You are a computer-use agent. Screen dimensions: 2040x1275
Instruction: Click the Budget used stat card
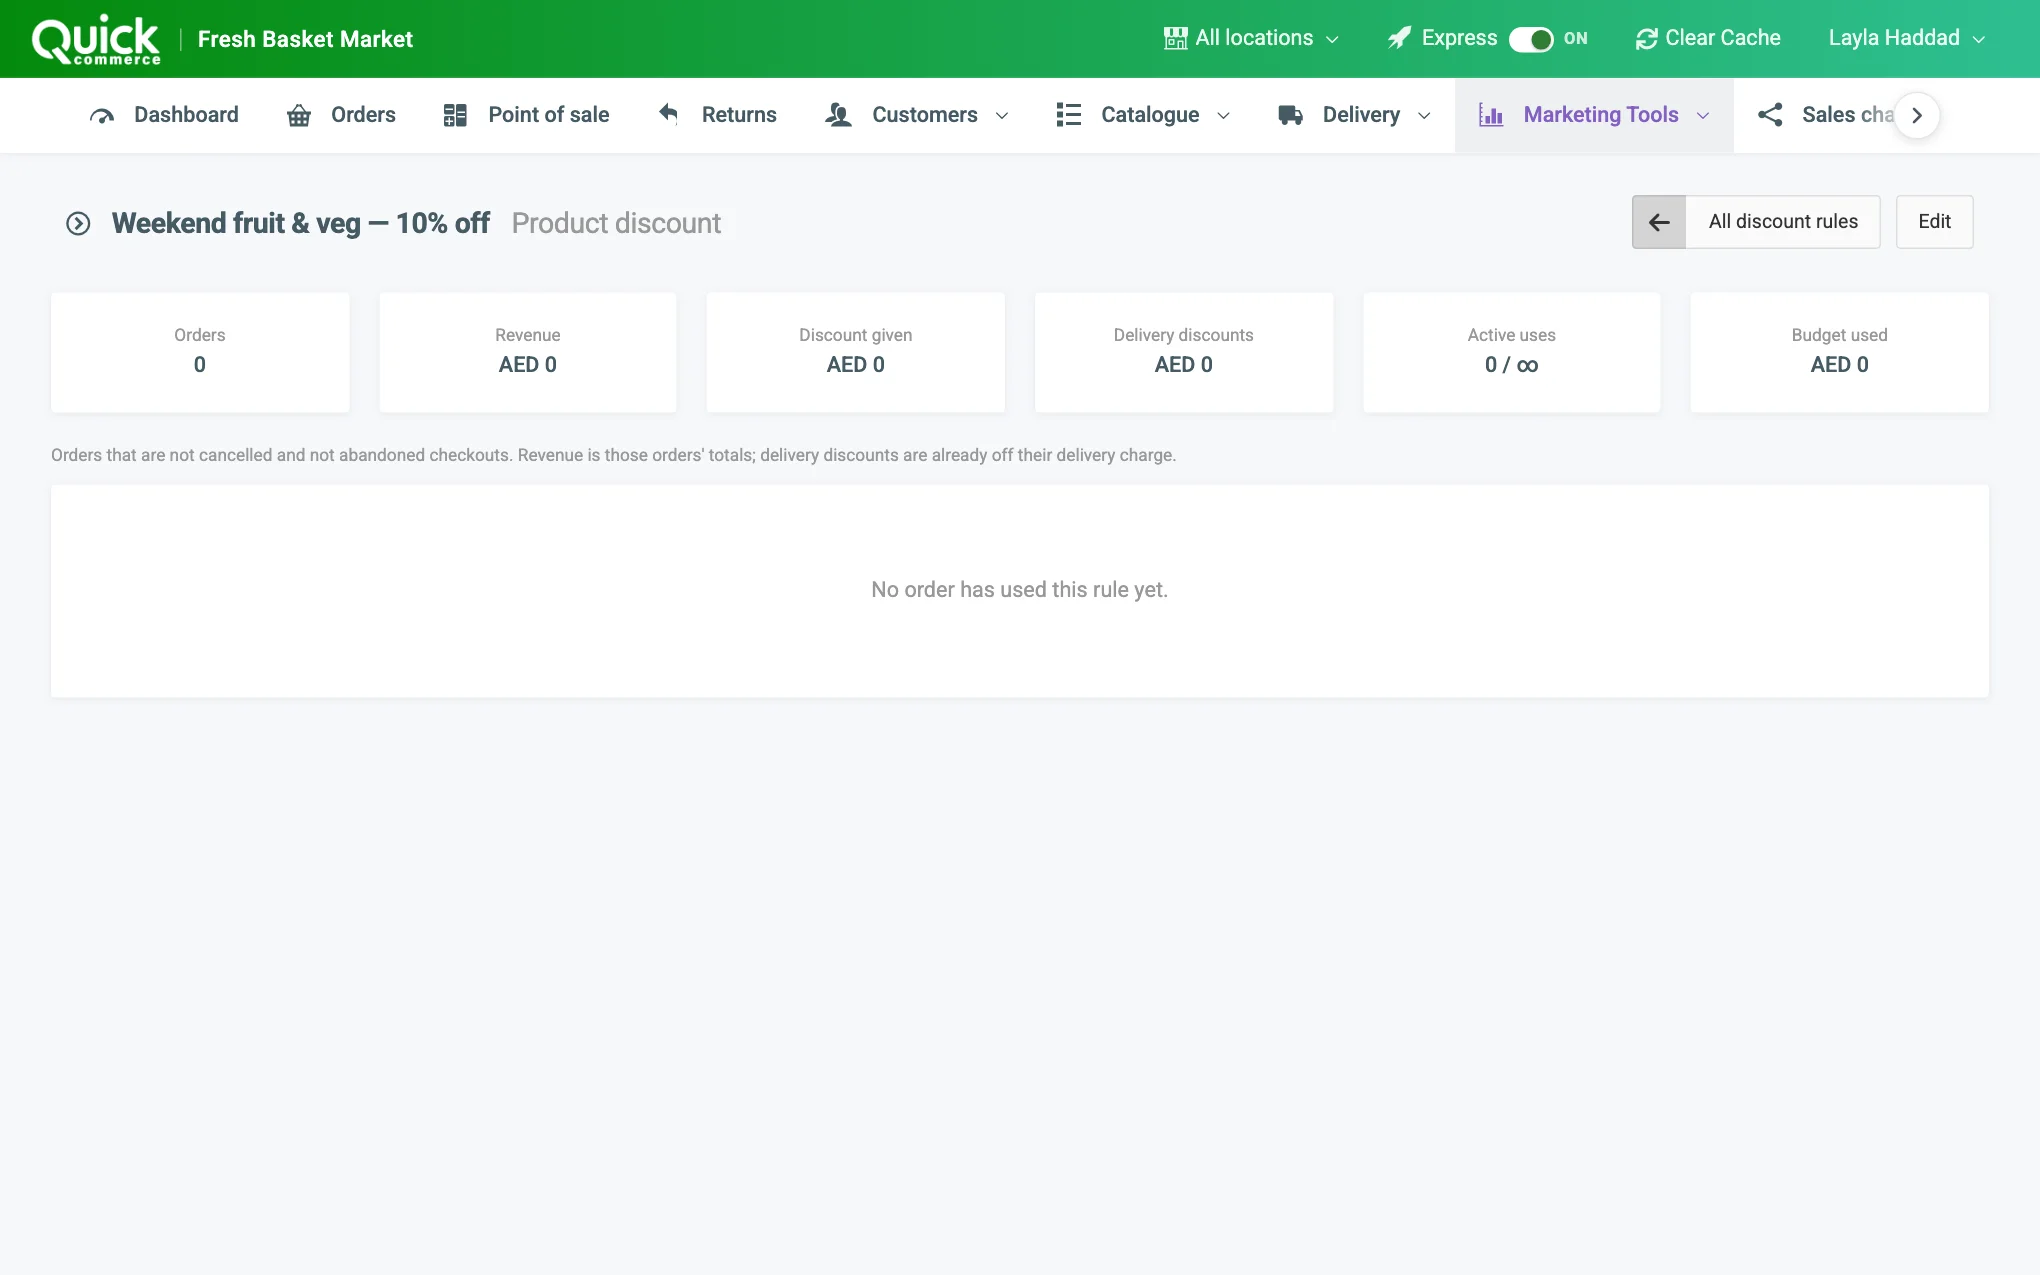click(x=1839, y=352)
